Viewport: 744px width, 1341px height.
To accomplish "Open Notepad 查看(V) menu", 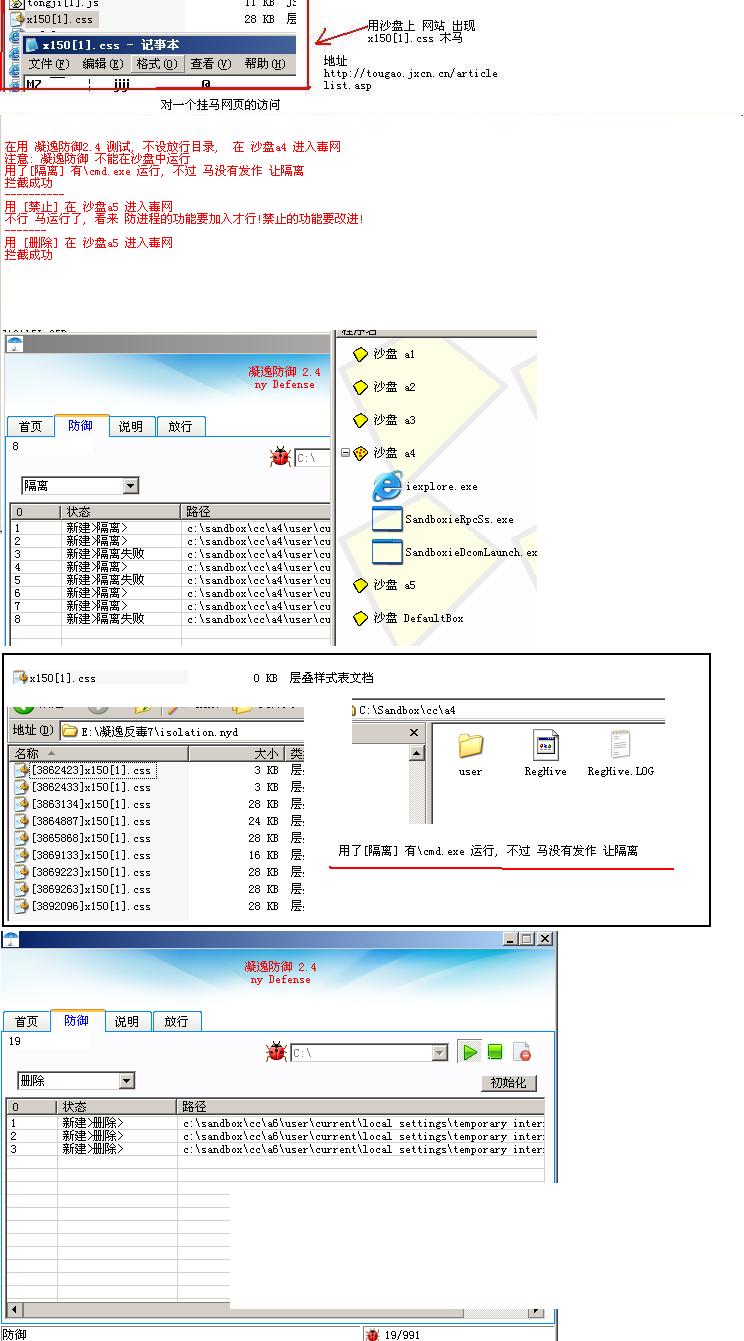I will pos(210,64).
